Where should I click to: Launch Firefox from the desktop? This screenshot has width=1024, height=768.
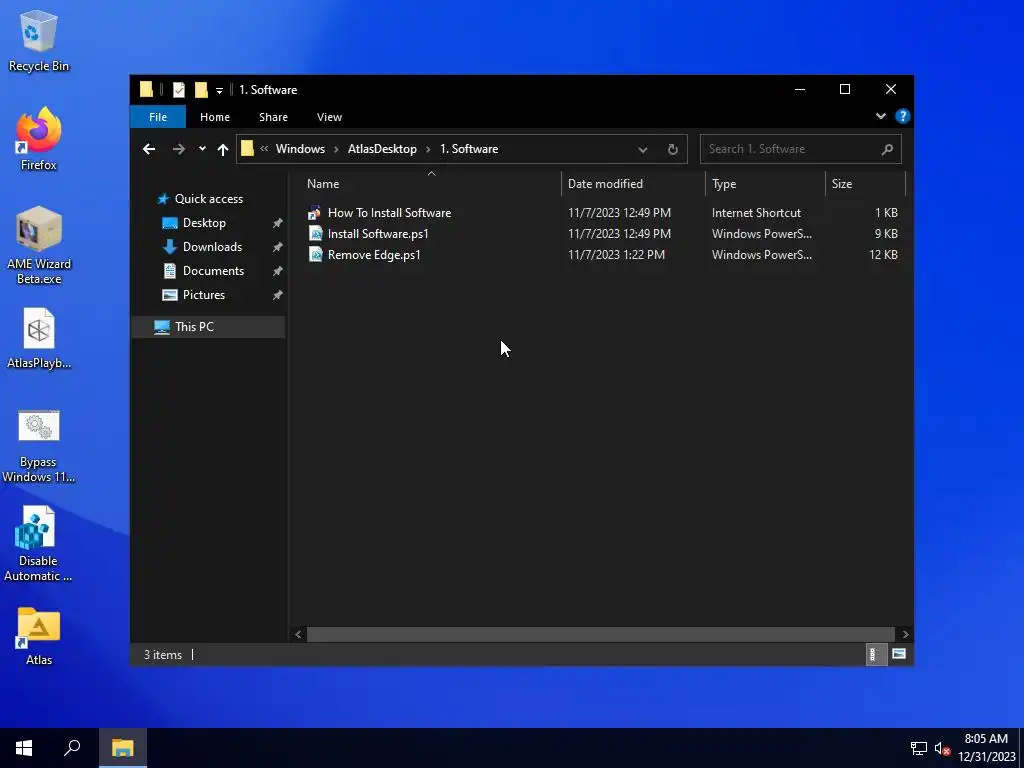(39, 140)
